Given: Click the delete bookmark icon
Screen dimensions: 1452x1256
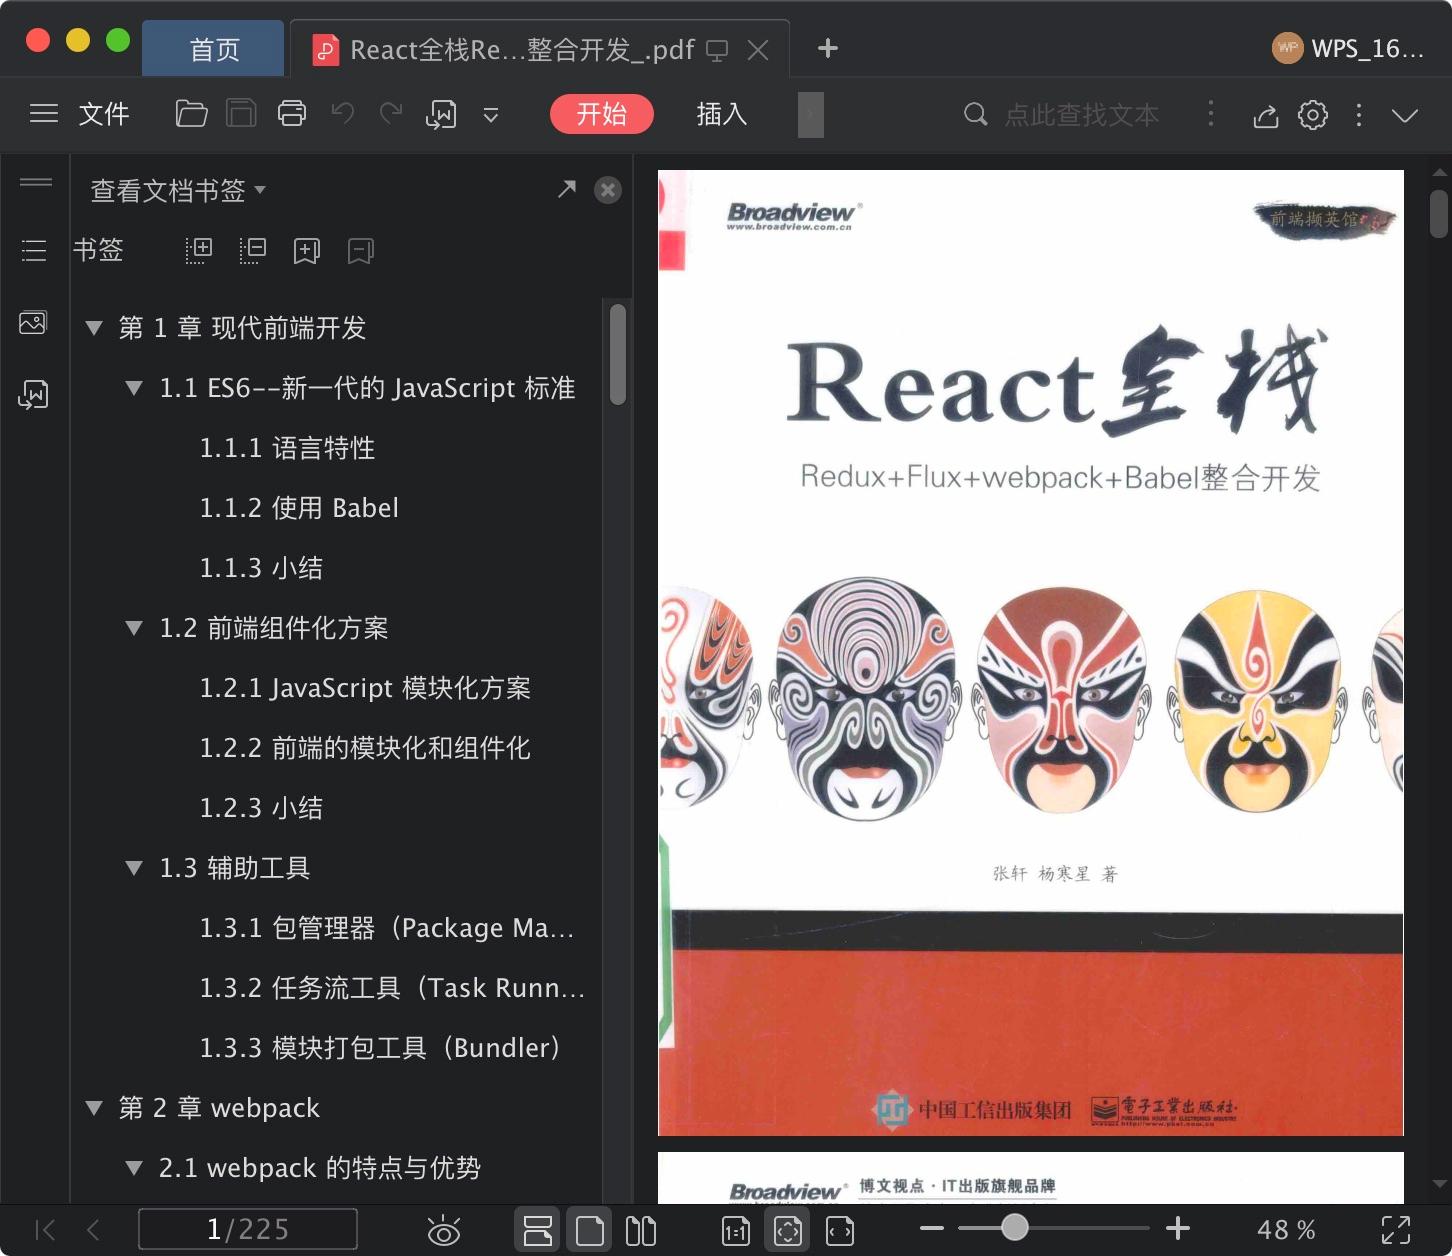Looking at the screenshot, I should 361,251.
